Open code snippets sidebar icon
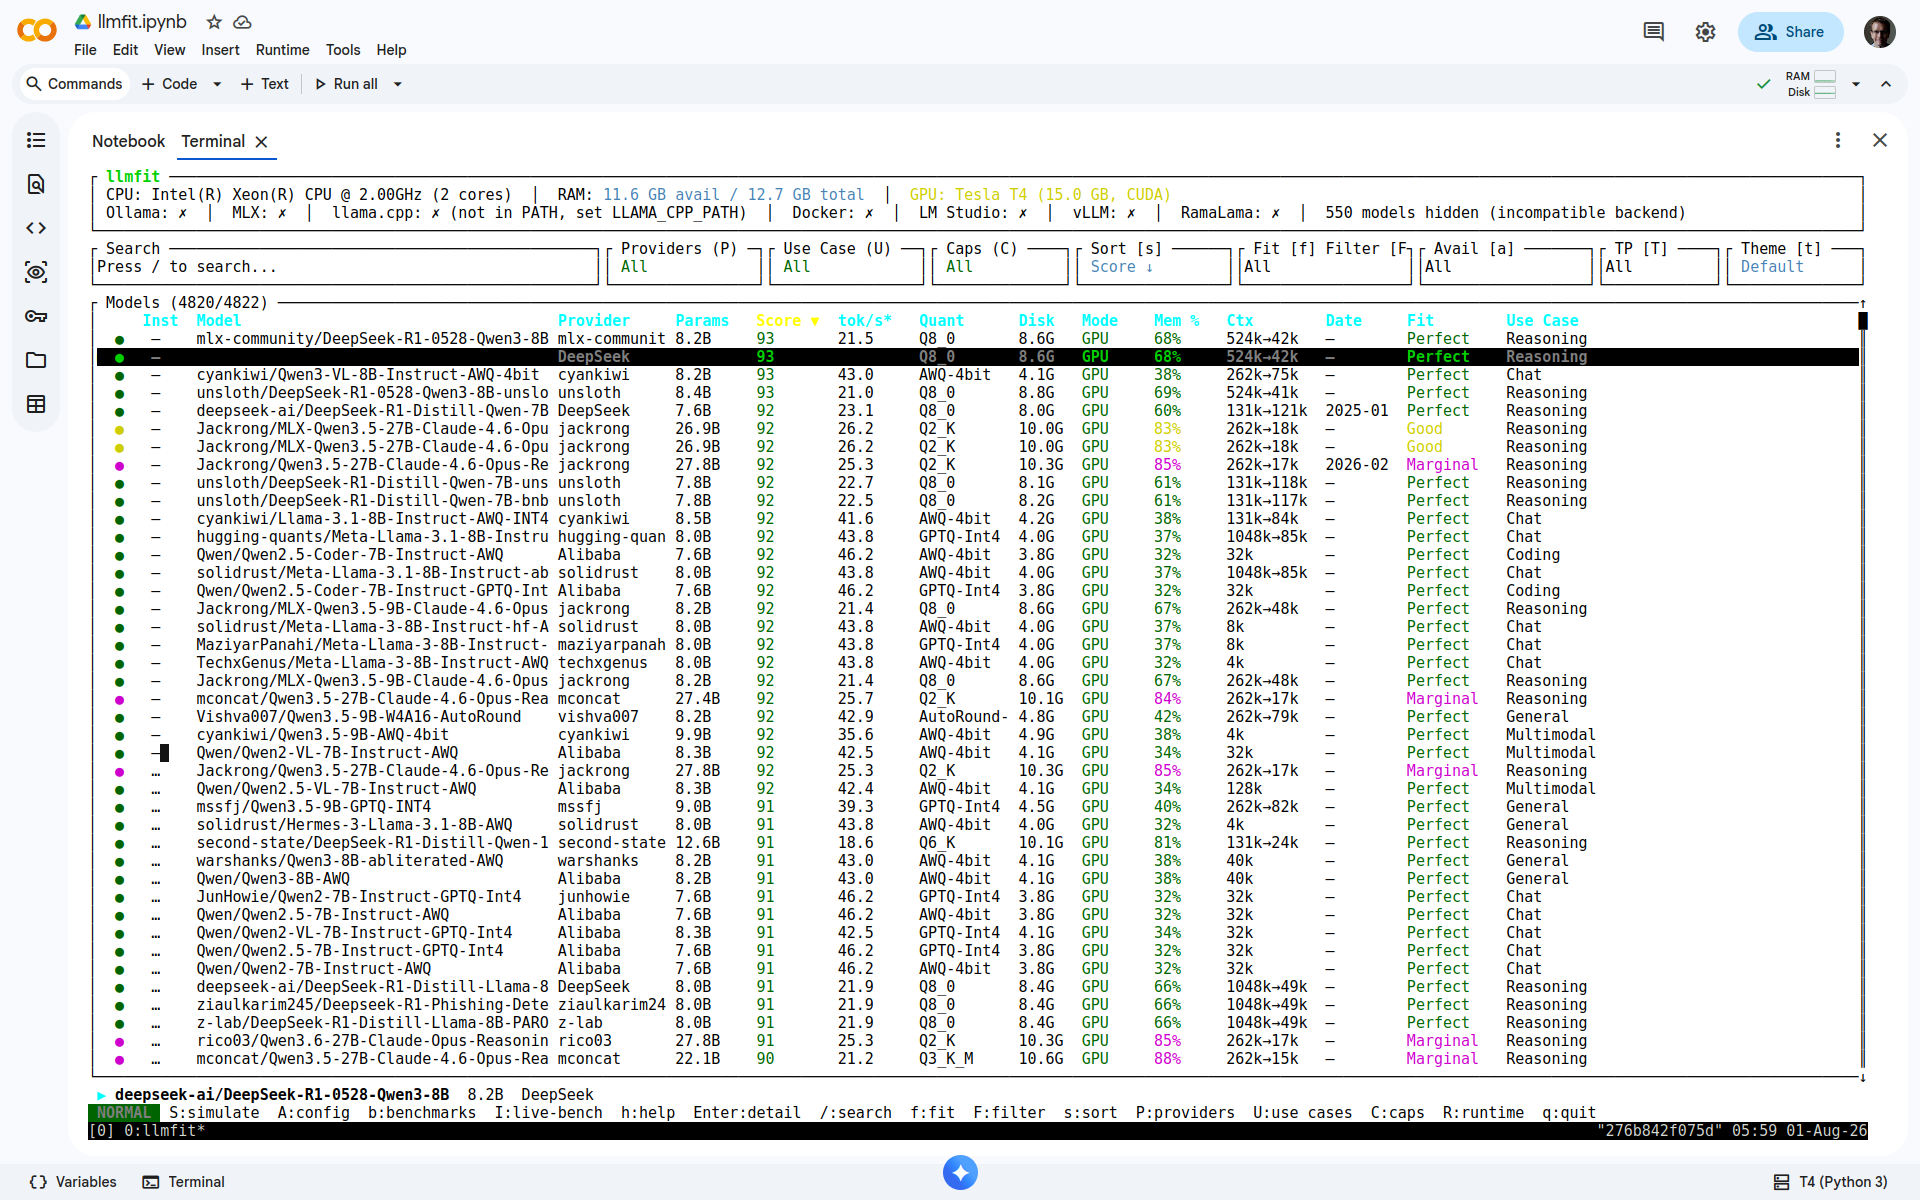 [36, 228]
